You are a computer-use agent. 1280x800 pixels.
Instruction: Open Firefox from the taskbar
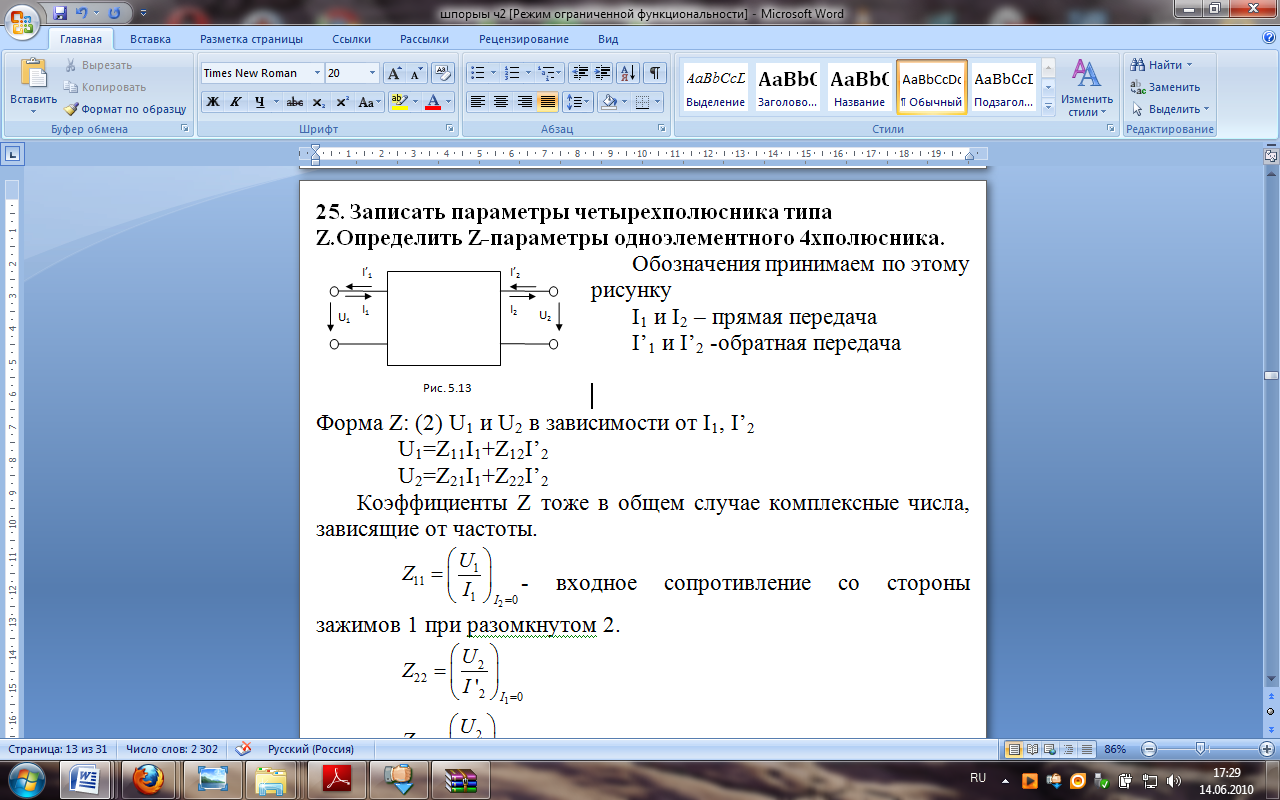coord(148,779)
